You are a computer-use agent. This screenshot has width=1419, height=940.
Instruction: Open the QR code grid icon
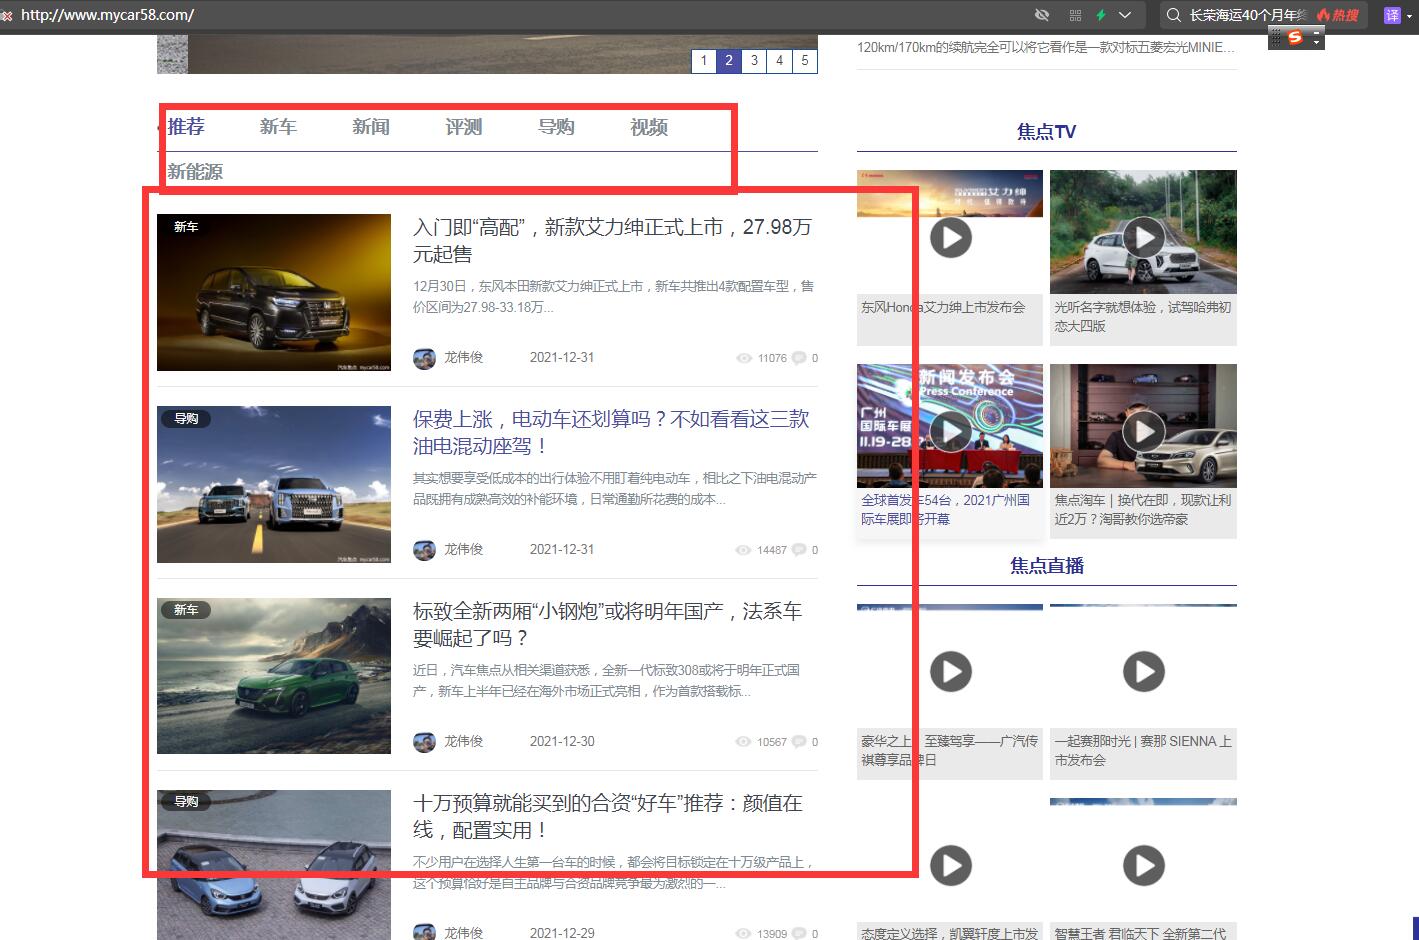[1075, 15]
